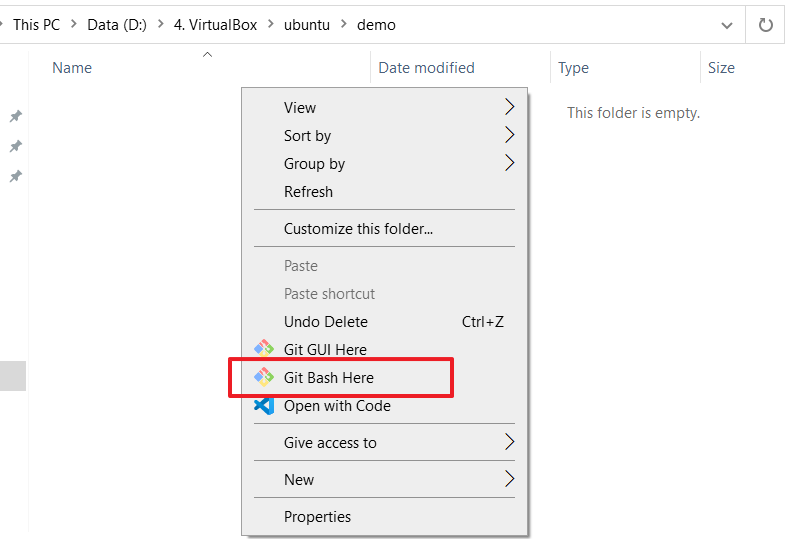Image resolution: width=787 pixels, height=539 pixels.
Task: Open the address bar history dropdown
Action: point(727,25)
